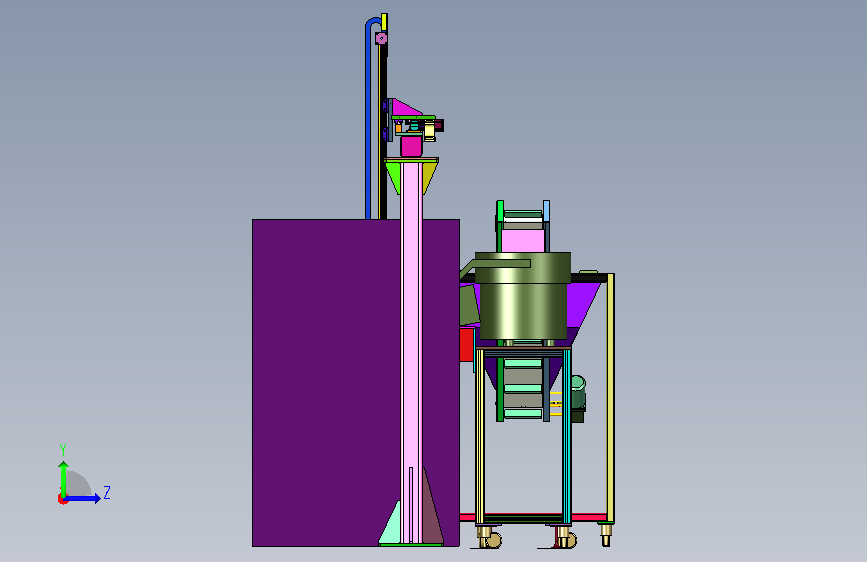Select the green motor under the cart hopper

coord(578,394)
